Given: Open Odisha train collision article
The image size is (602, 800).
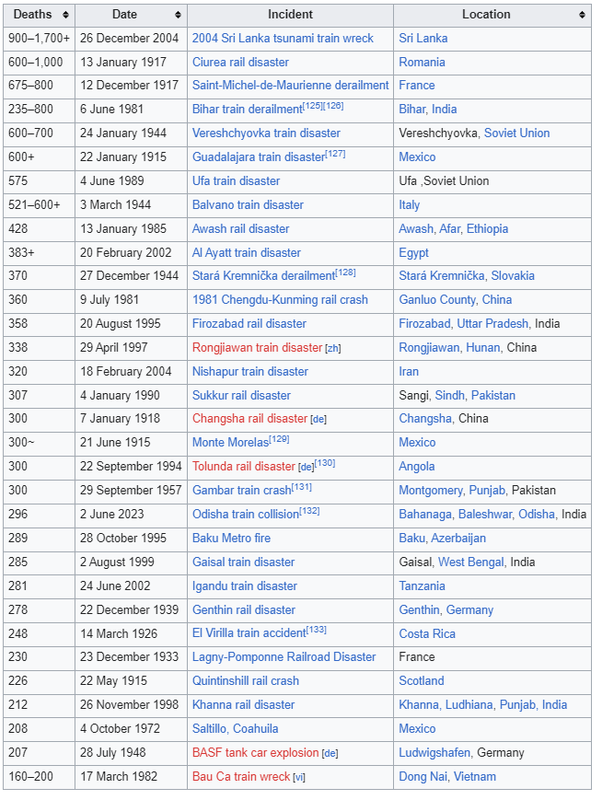Looking at the screenshot, I should [x=245, y=515].
